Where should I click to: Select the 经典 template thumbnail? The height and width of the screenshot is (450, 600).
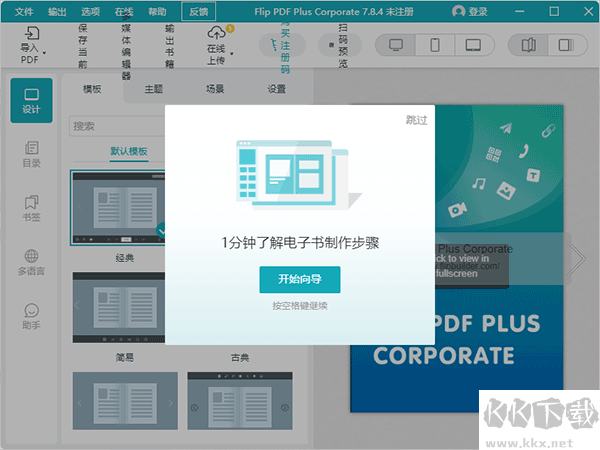[118, 208]
